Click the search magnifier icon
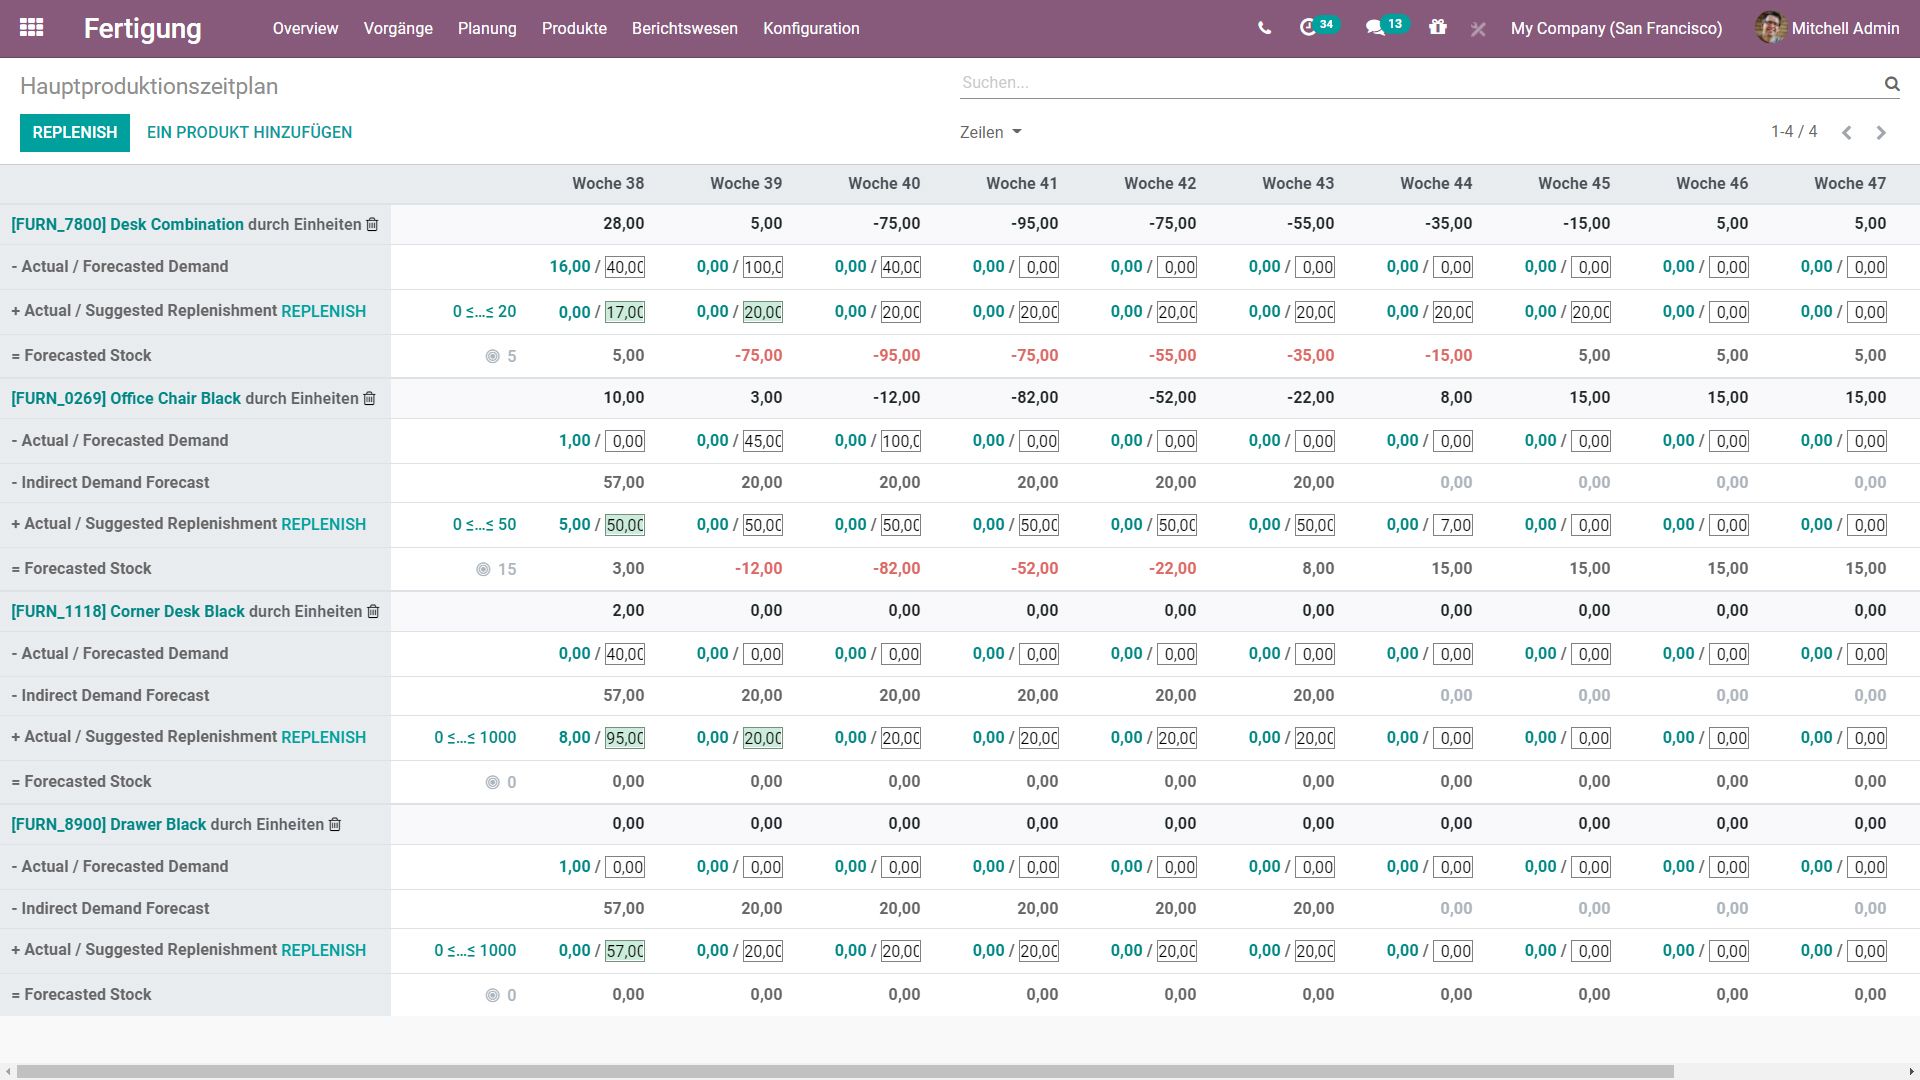Image resolution: width=1920 pixels, height=1080 pixels. [x=1891, y=84]
